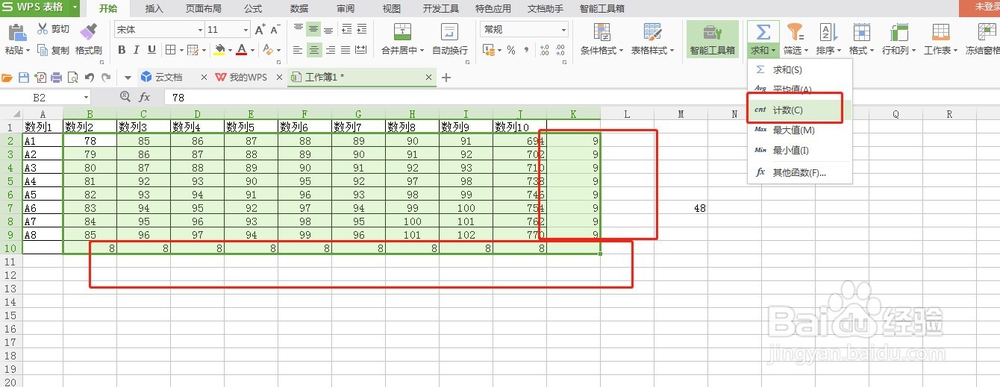Undo the last action
Image resolution: width=1000 pixels, height=387 pixels.
click(x=89, y=78)
